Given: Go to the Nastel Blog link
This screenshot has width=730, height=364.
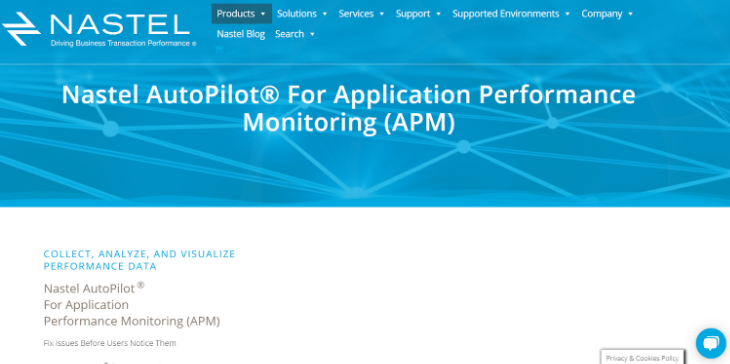Looking at the screenshot, I should coord(241,34).
